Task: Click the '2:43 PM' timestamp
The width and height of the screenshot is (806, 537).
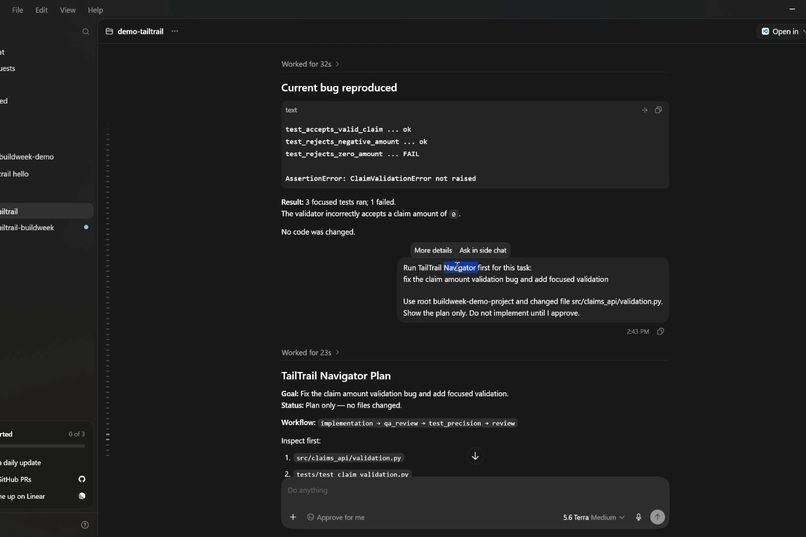Action: [x=637, y=332]
